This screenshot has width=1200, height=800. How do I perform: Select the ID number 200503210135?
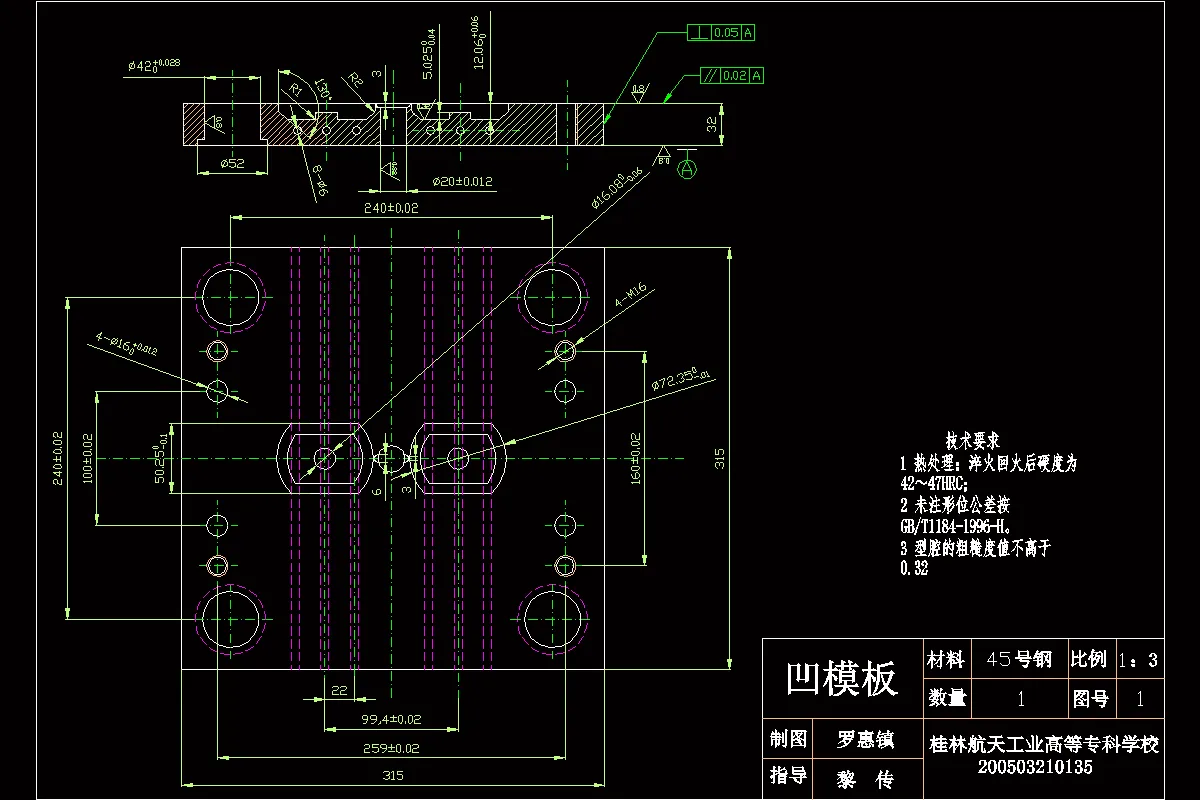click(1034, 768)
